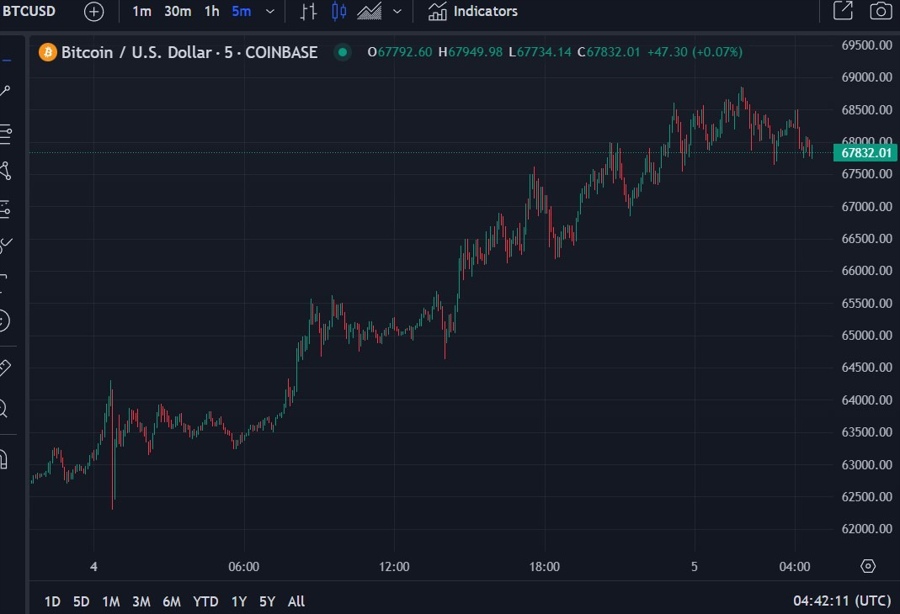
Task: Open chart in popup window
Action: click(x=843, y=10)
